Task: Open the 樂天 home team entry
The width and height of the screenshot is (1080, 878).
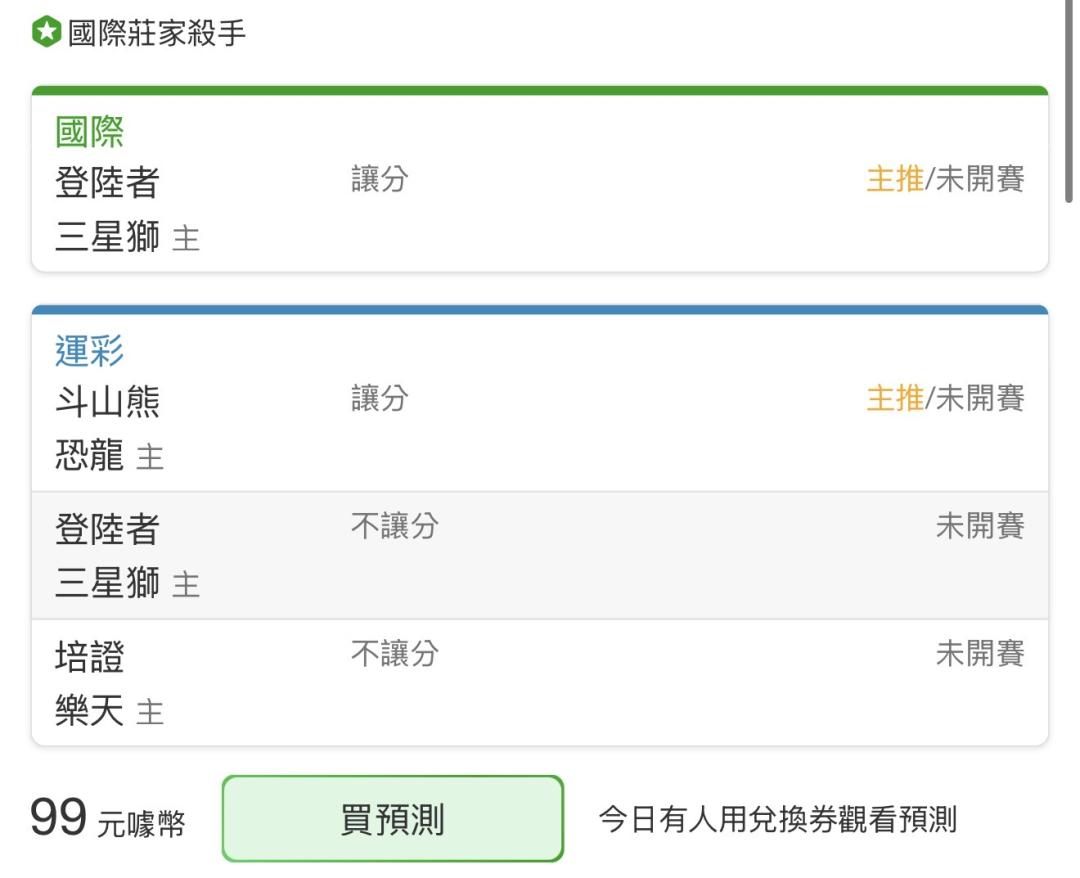Action: (90, 710)
